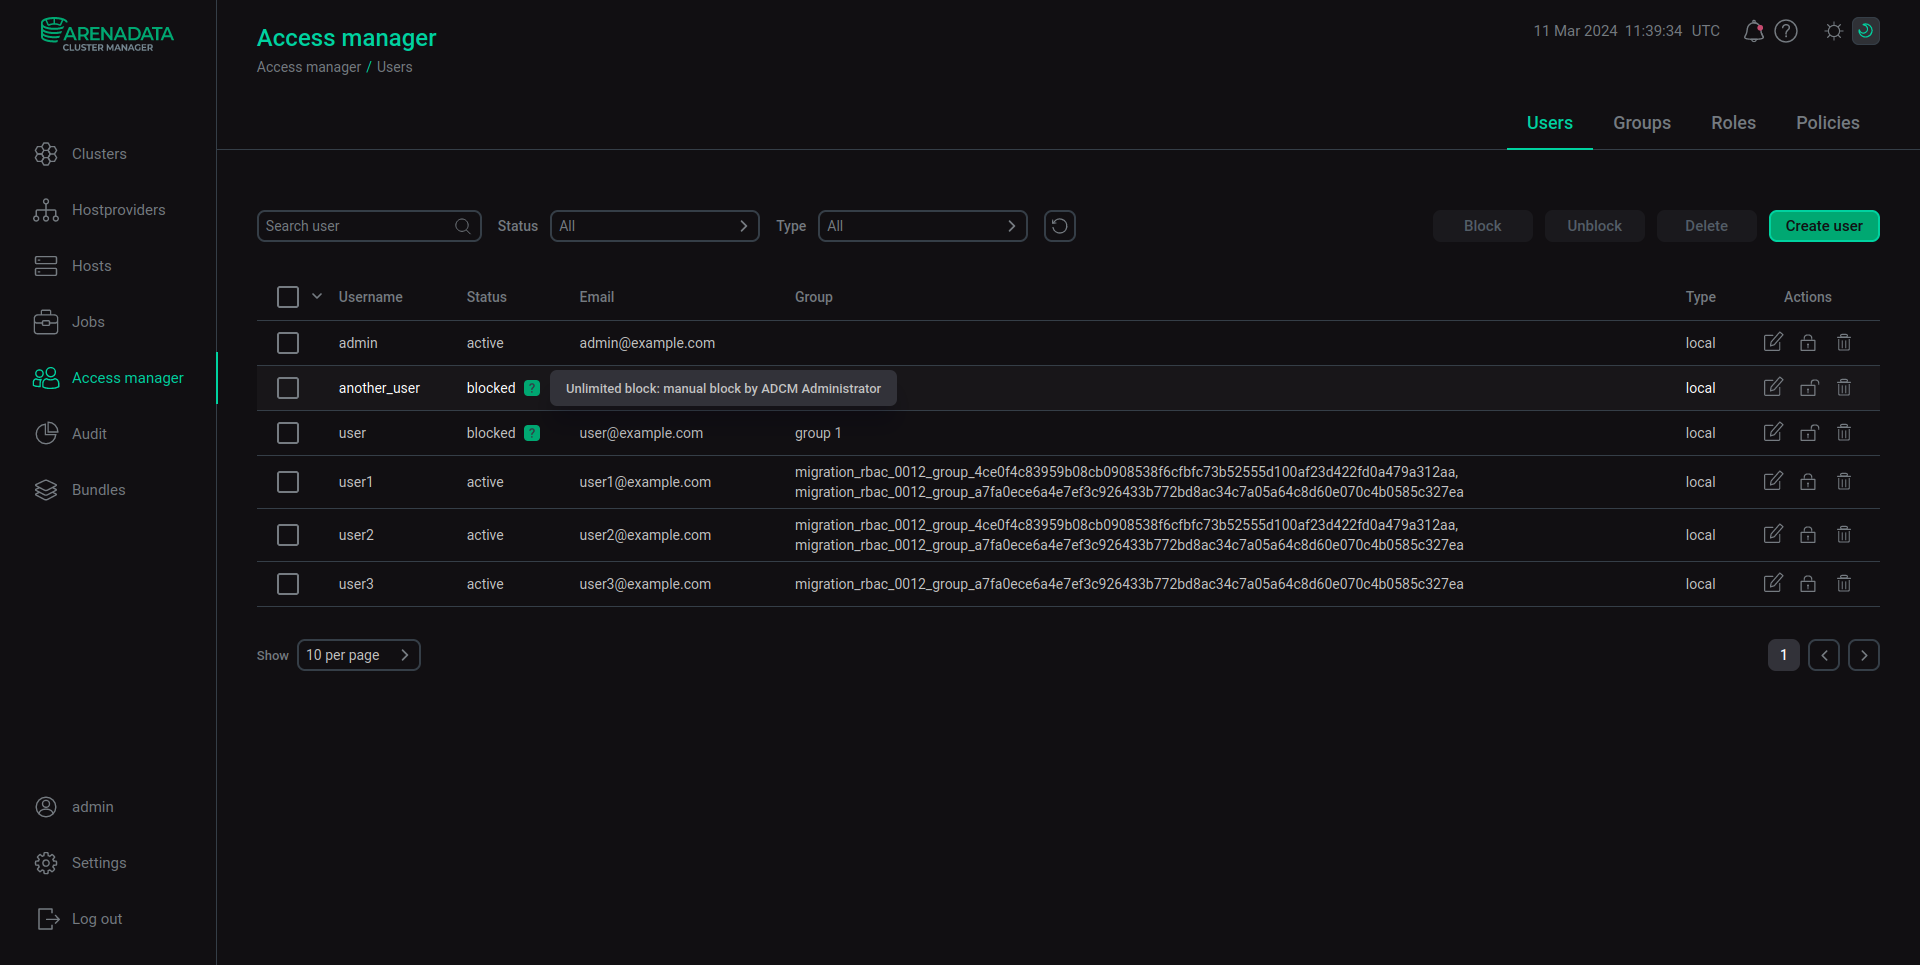This screenshot has width=1920, height=965.
Task: Click the block reason icon for another_user
Action: tap(532, 388)
